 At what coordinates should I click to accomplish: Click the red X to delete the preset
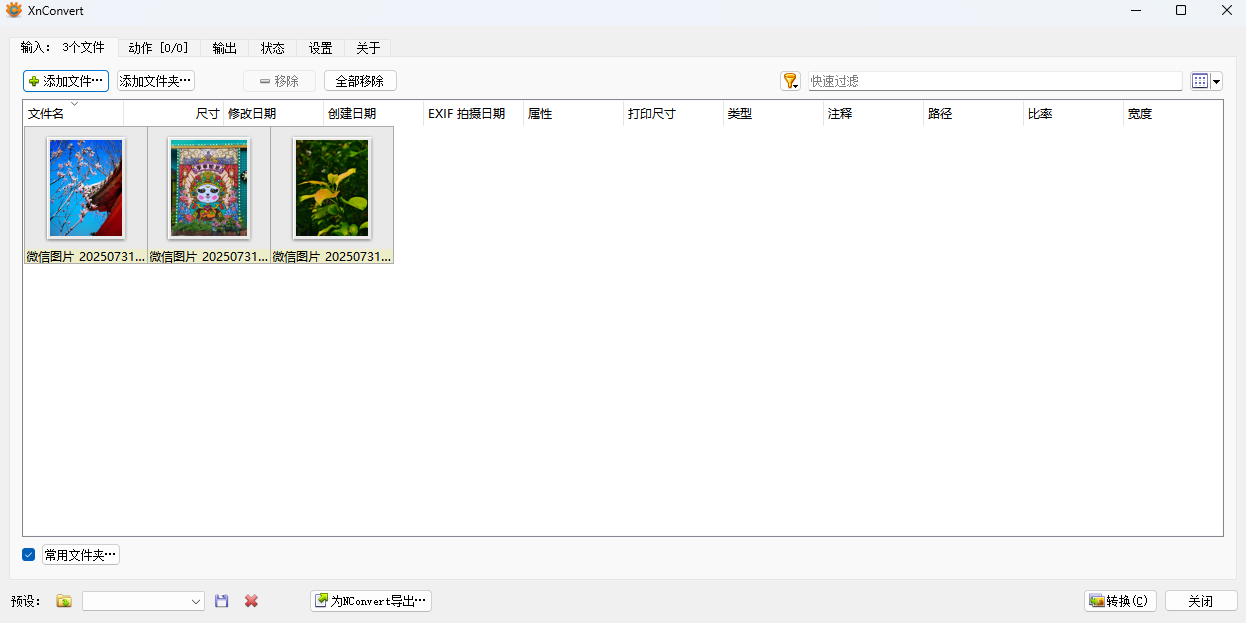tap(250, 600)
